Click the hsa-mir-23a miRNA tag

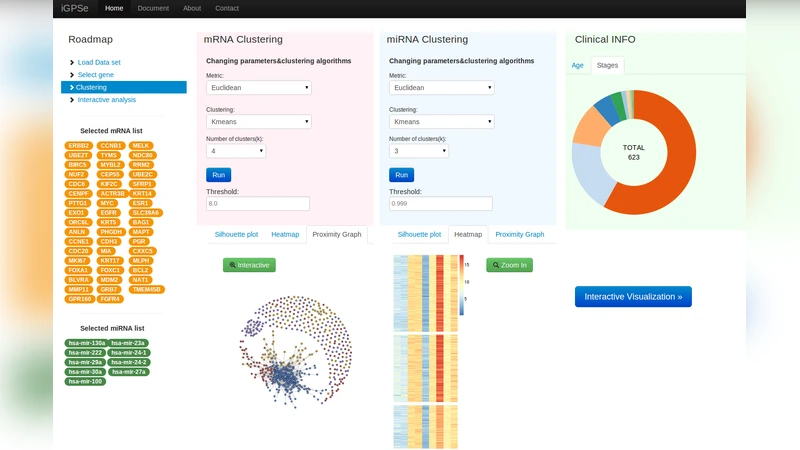tap(128, 343)
